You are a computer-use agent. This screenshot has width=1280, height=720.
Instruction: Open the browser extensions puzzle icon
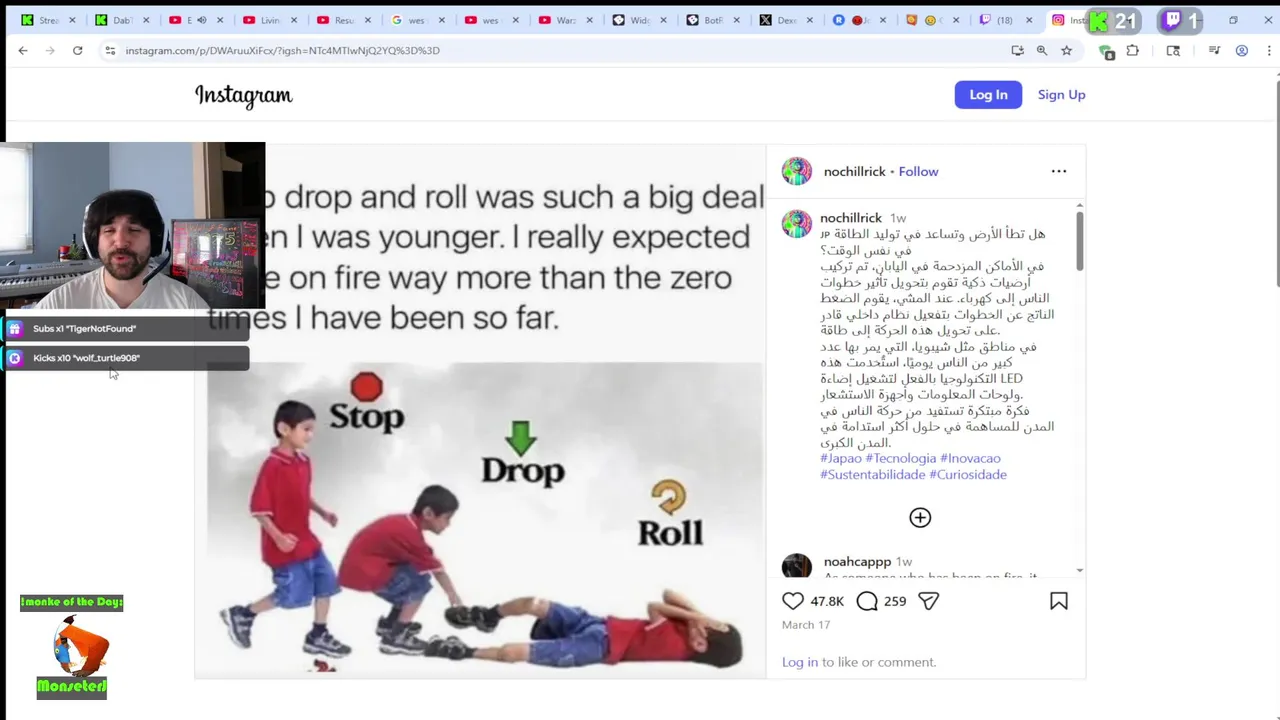[1133, 50]
